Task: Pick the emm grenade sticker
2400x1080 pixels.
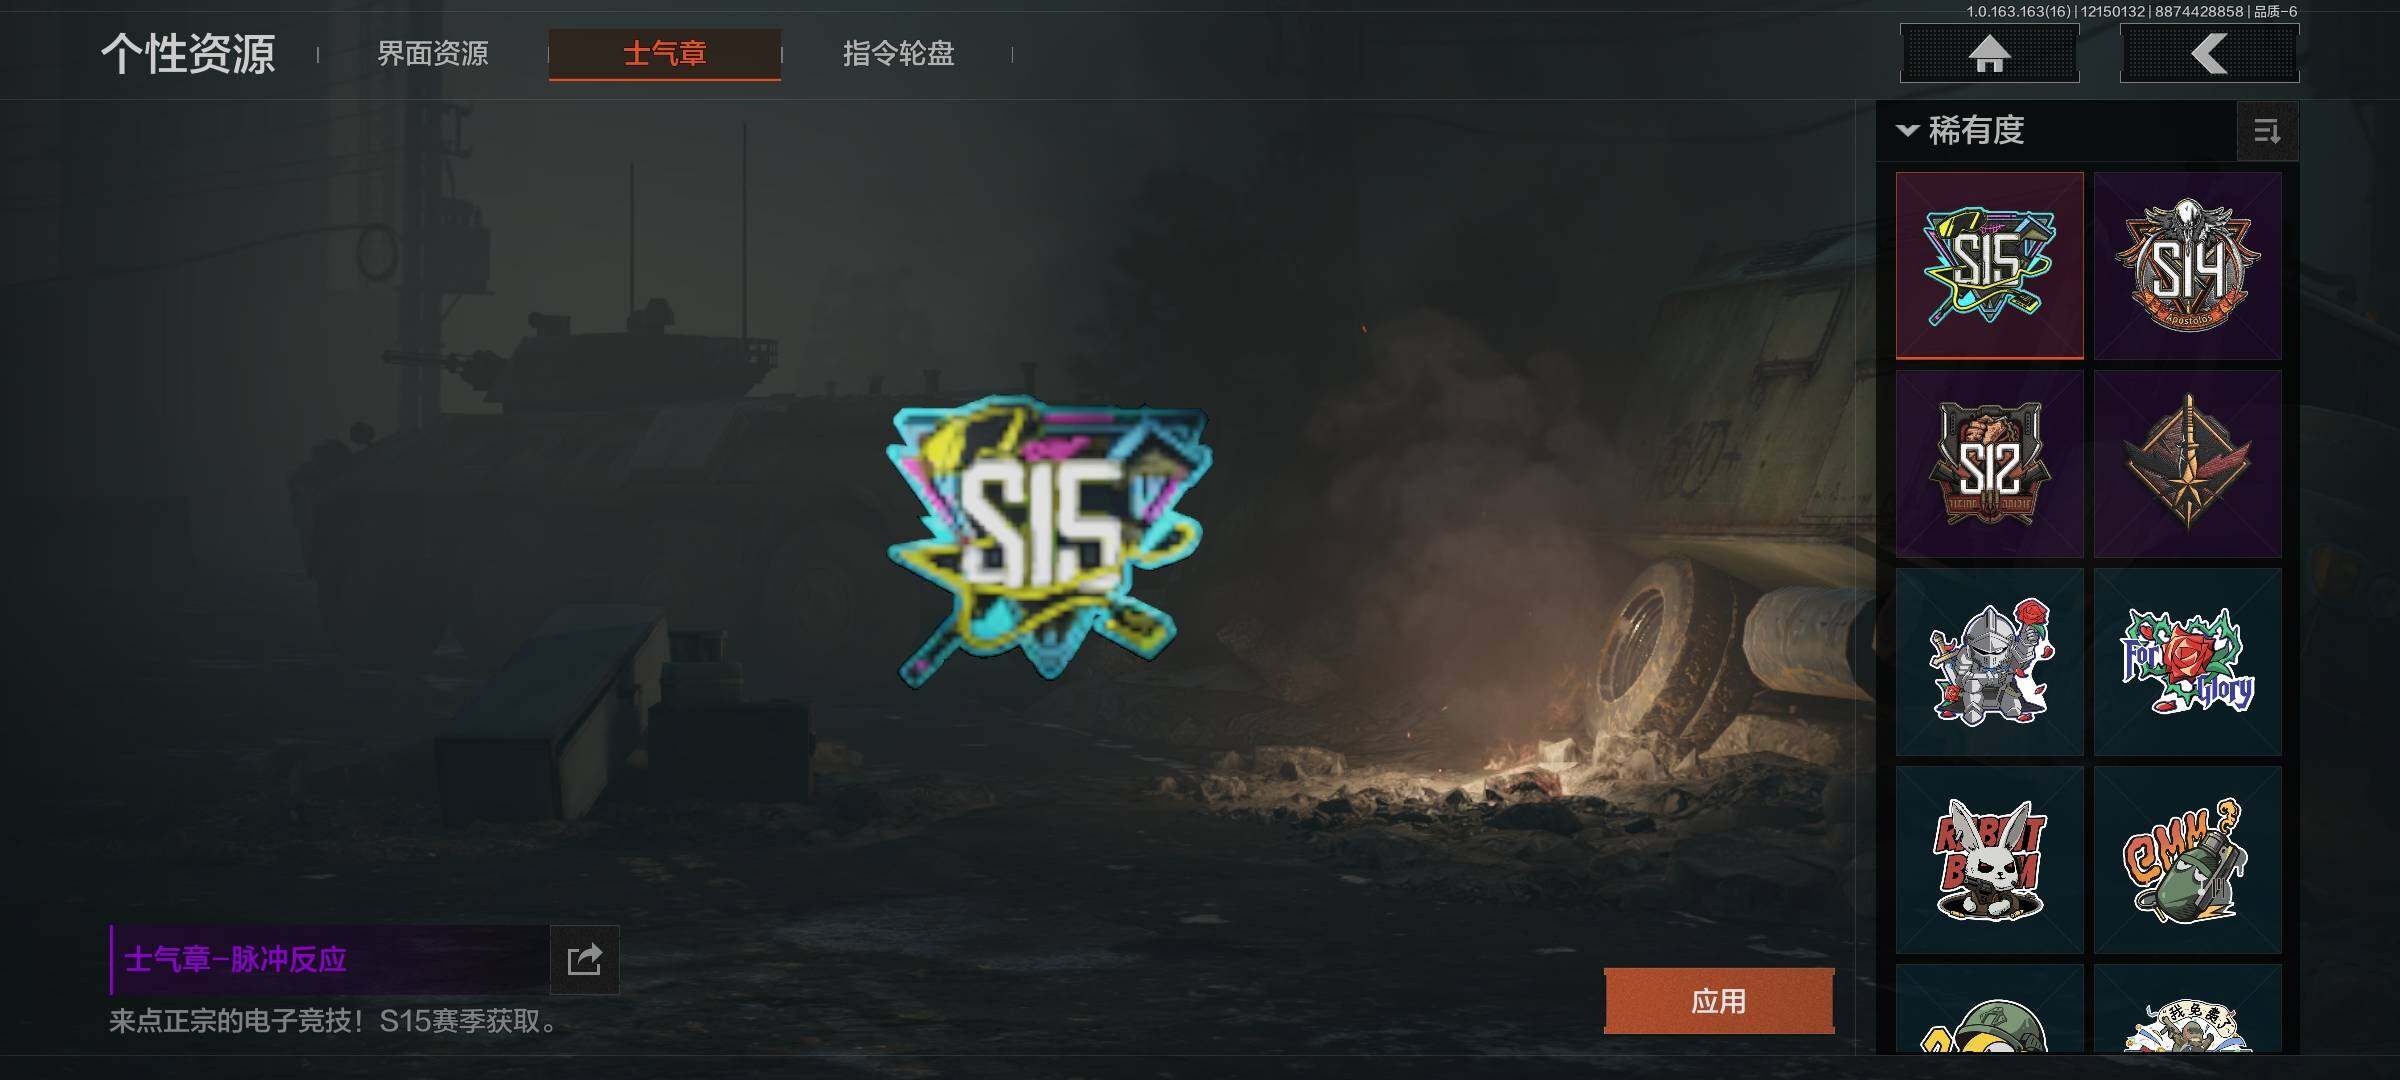Action: pyautogui.click(x=2188, y=859)
